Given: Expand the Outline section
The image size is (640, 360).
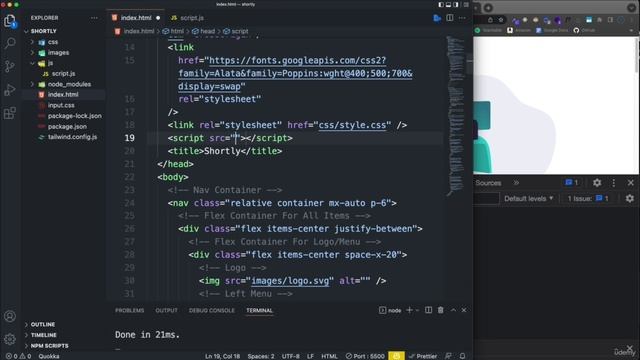Looking at the screenshot, I should 43,324.
